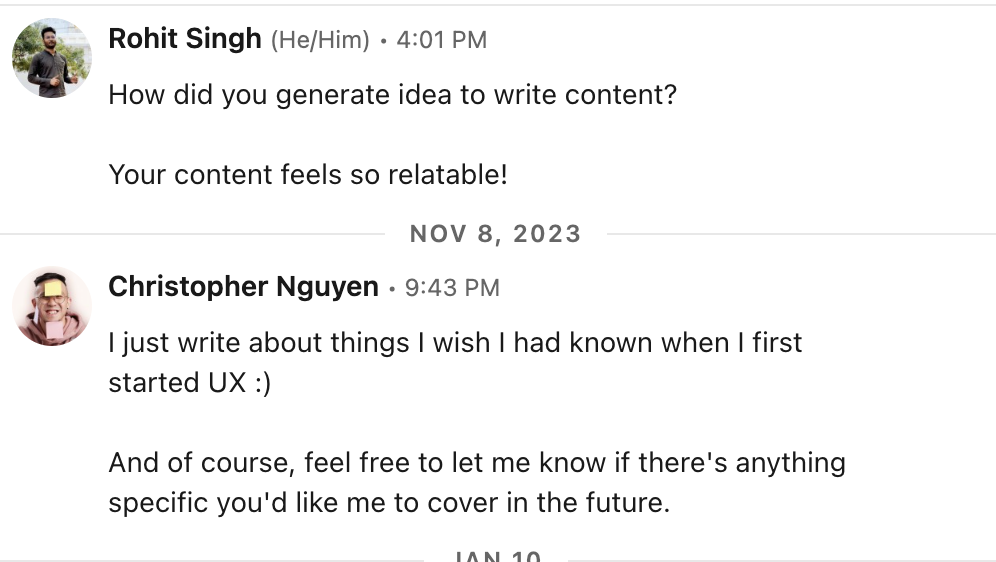Image resolution: width=996 pixels, height=562 pixels.
Task: Click the word "anything" in Christopher's reply
Action: [x=790, y=463]
